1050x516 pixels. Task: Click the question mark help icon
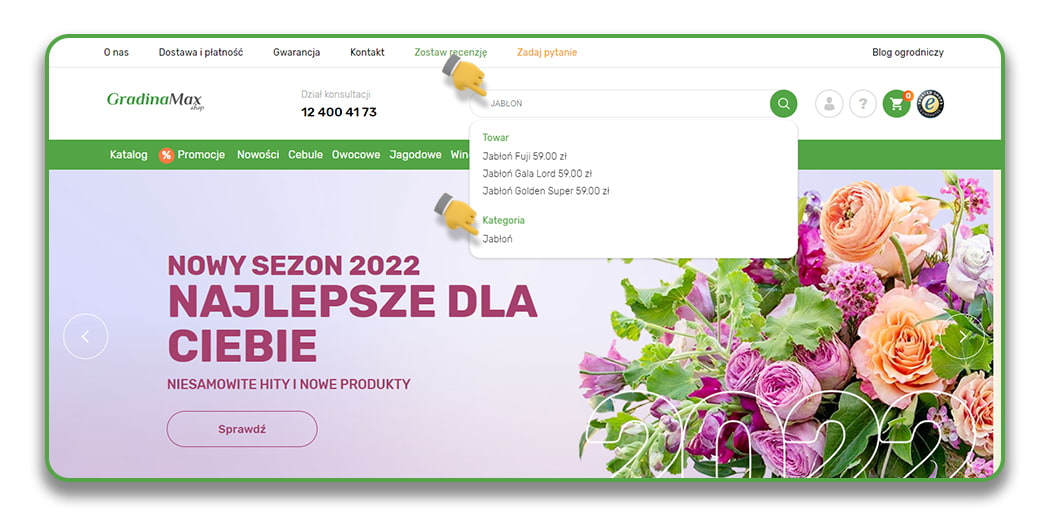862,104
